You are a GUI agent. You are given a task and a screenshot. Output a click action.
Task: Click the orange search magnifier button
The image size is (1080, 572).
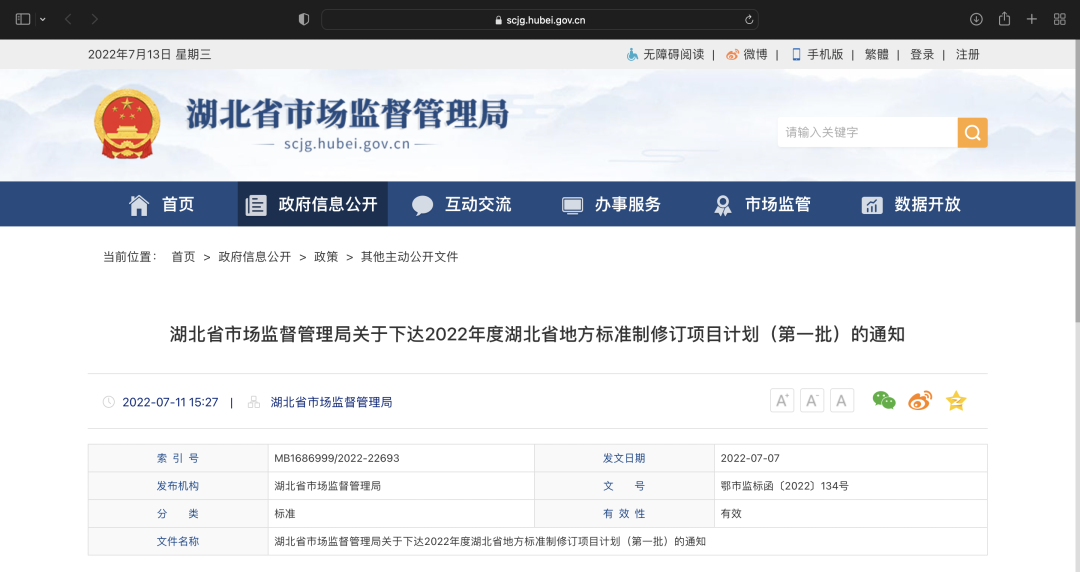click(972, 132)
